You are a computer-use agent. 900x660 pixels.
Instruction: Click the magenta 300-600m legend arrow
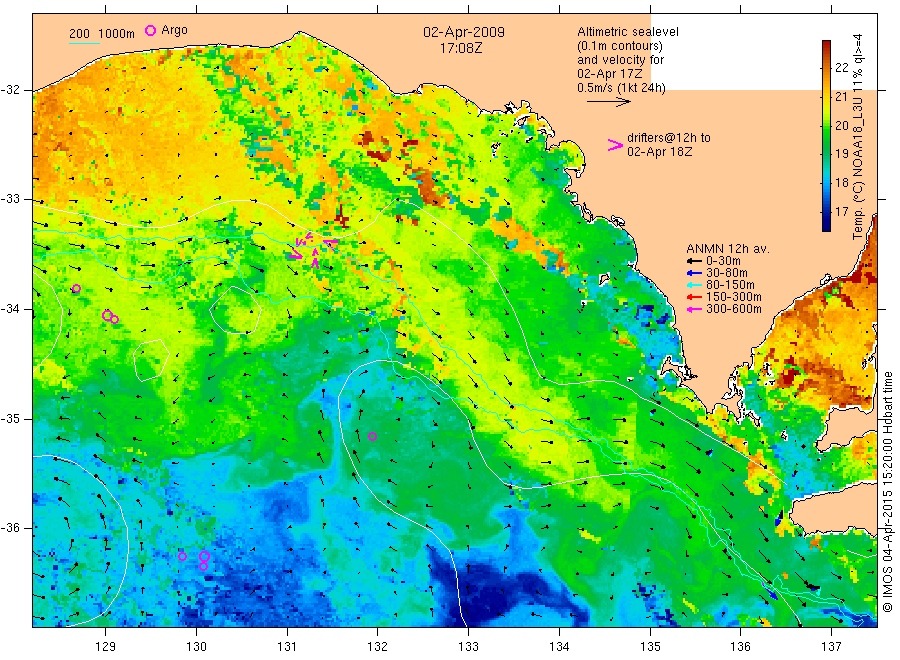tap(694, 309)
